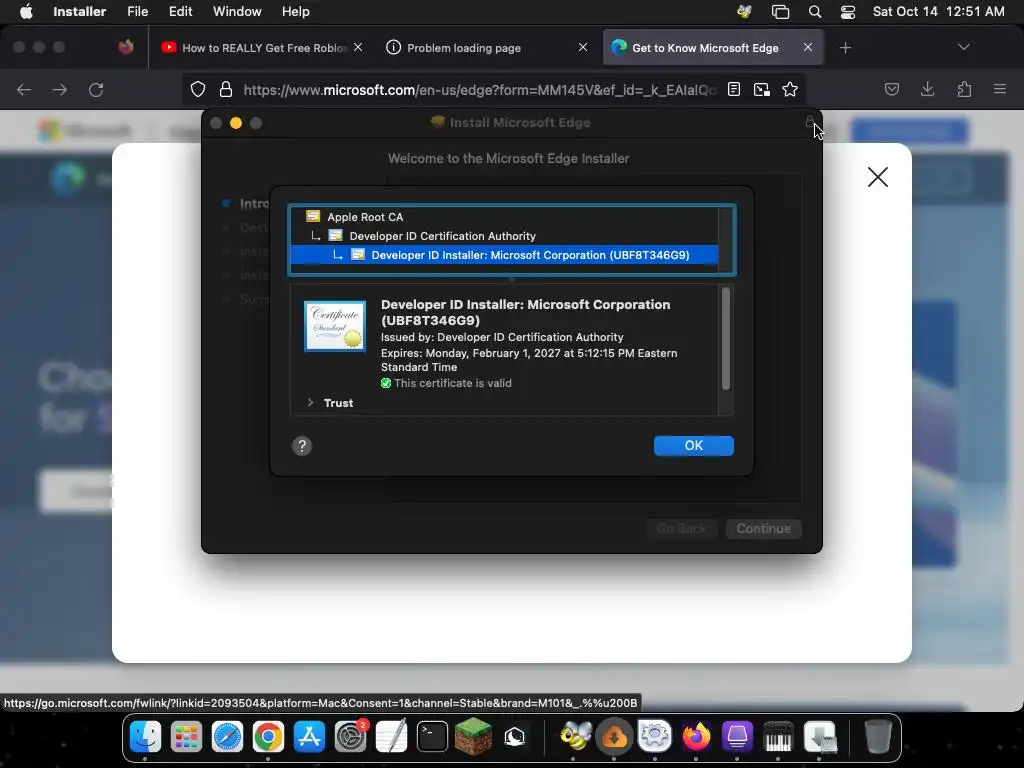Open help with the question mark button
Screen dimensions: 1024x768
[302, 446]
